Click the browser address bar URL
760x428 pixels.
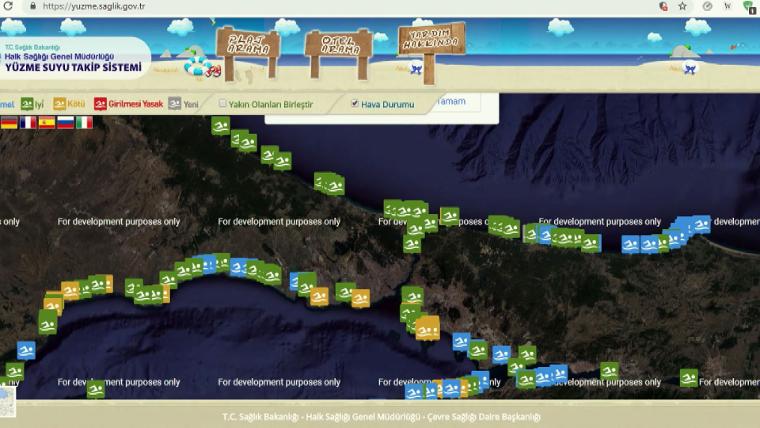pos(94,6)
